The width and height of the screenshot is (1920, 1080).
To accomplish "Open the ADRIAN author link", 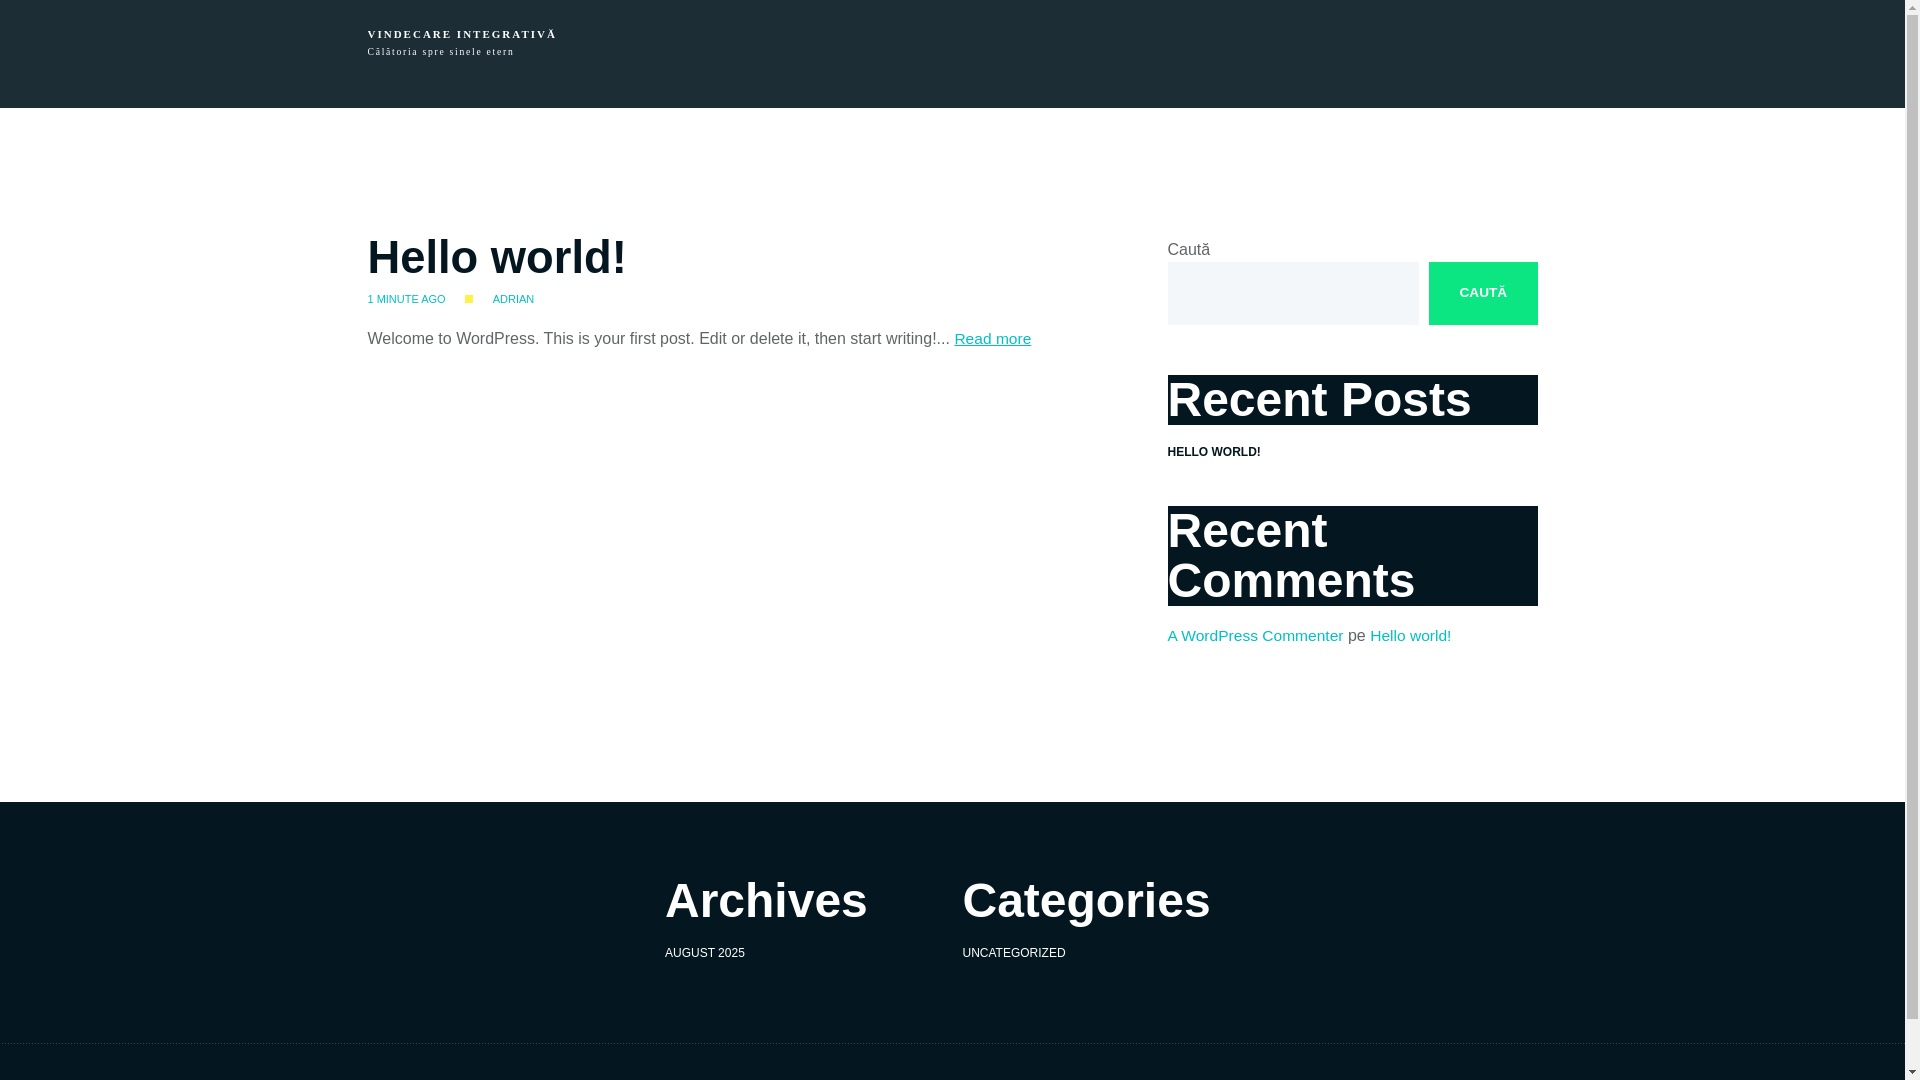I will point(513,299).
